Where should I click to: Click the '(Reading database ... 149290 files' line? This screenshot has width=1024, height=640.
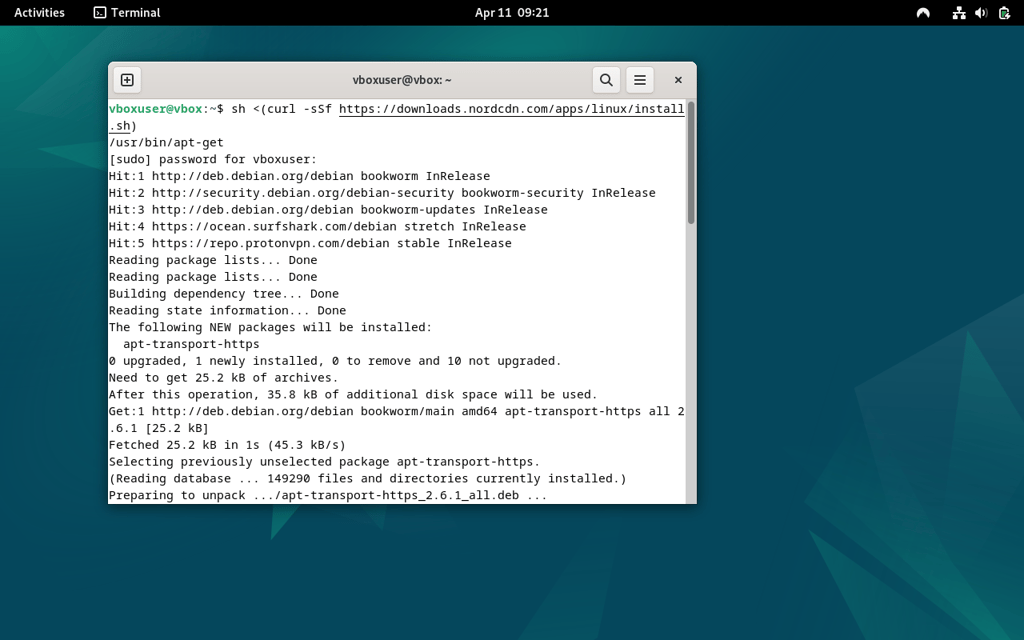point(367,479)
